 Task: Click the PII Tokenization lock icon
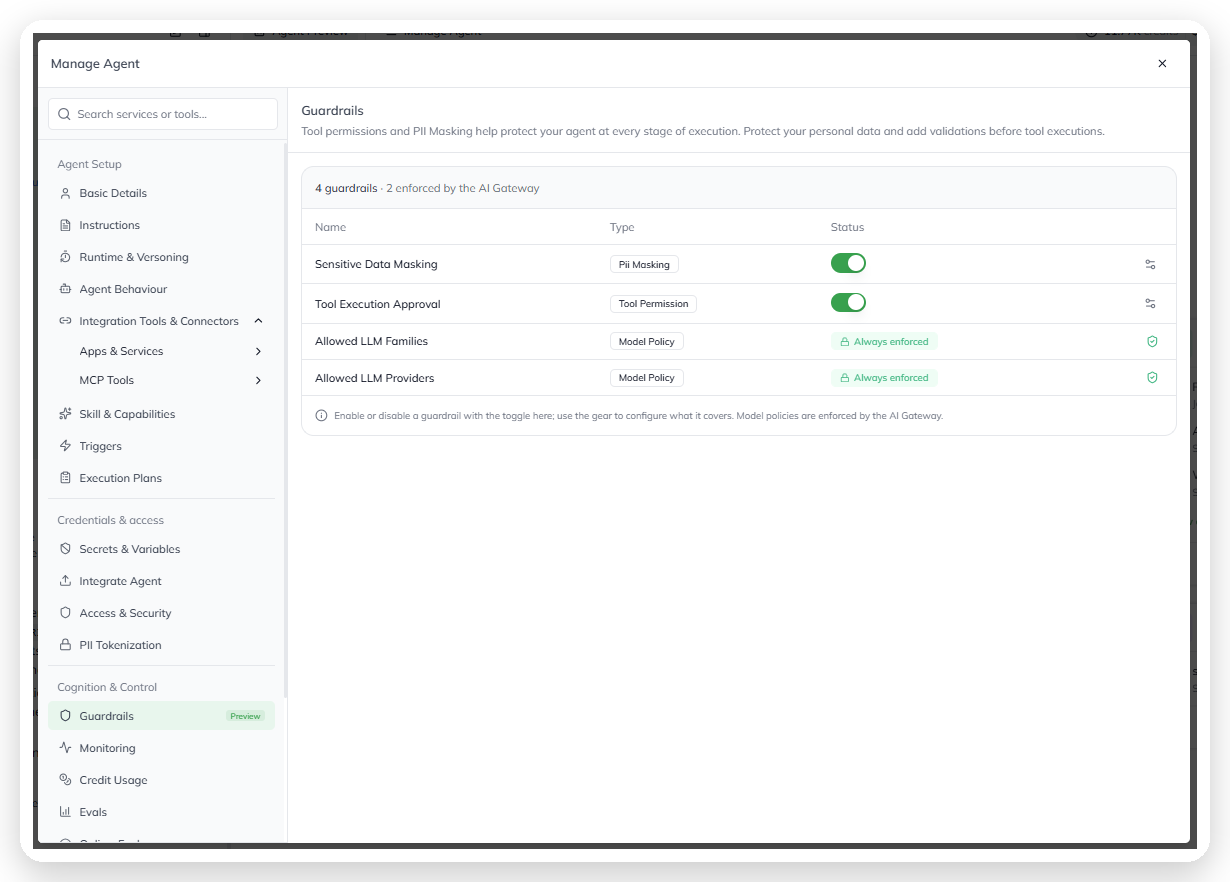pos(65,645)
